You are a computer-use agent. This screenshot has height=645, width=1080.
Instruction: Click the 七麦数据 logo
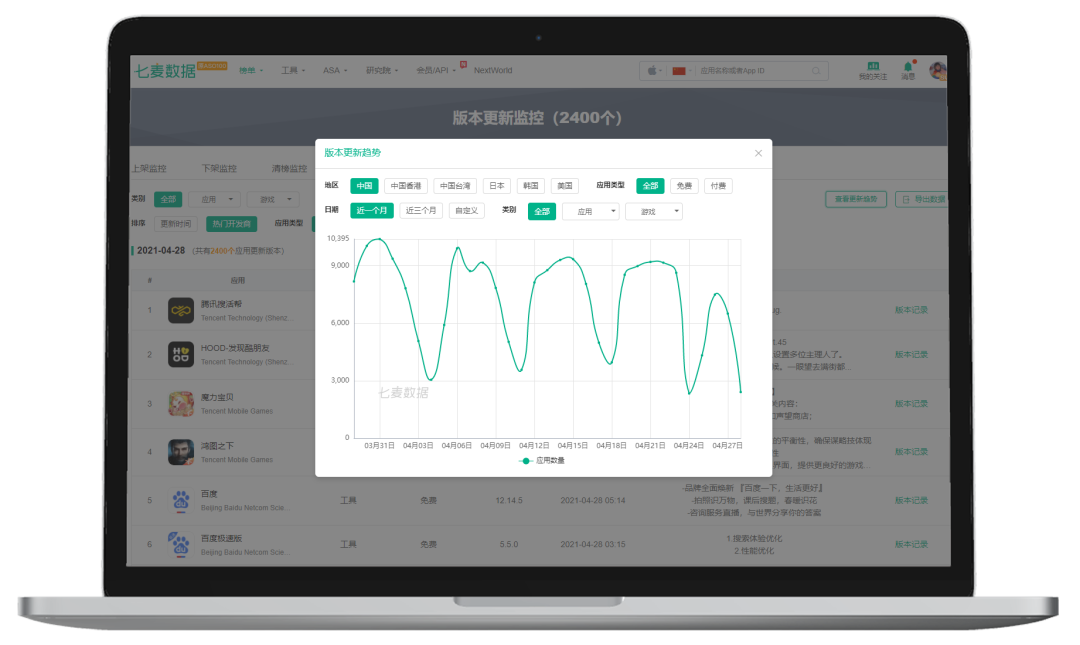(x=165, y=71)
